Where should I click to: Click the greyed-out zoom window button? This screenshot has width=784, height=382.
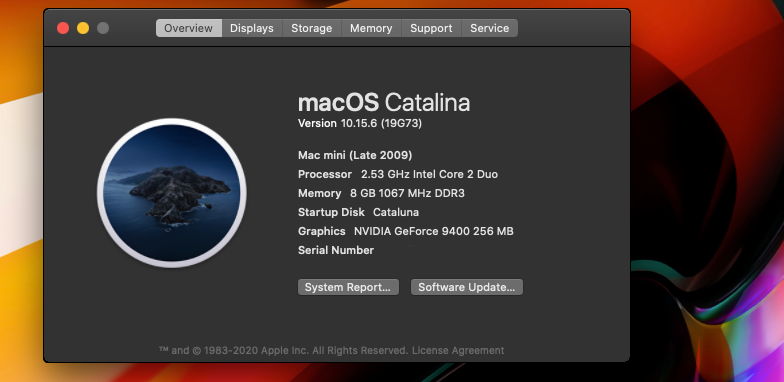pyautogui.click(x=103, y=28)
